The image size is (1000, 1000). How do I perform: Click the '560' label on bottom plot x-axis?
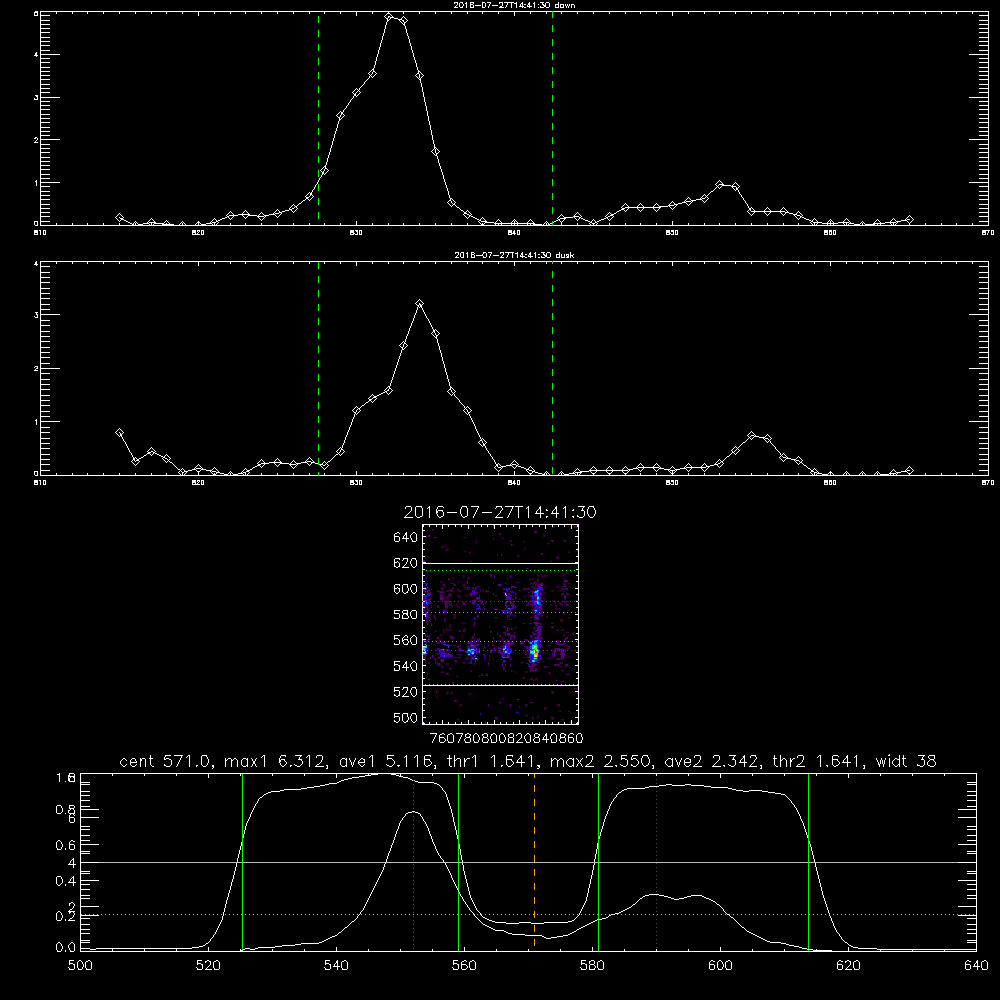pyautogui.click(x=464, y=966)
